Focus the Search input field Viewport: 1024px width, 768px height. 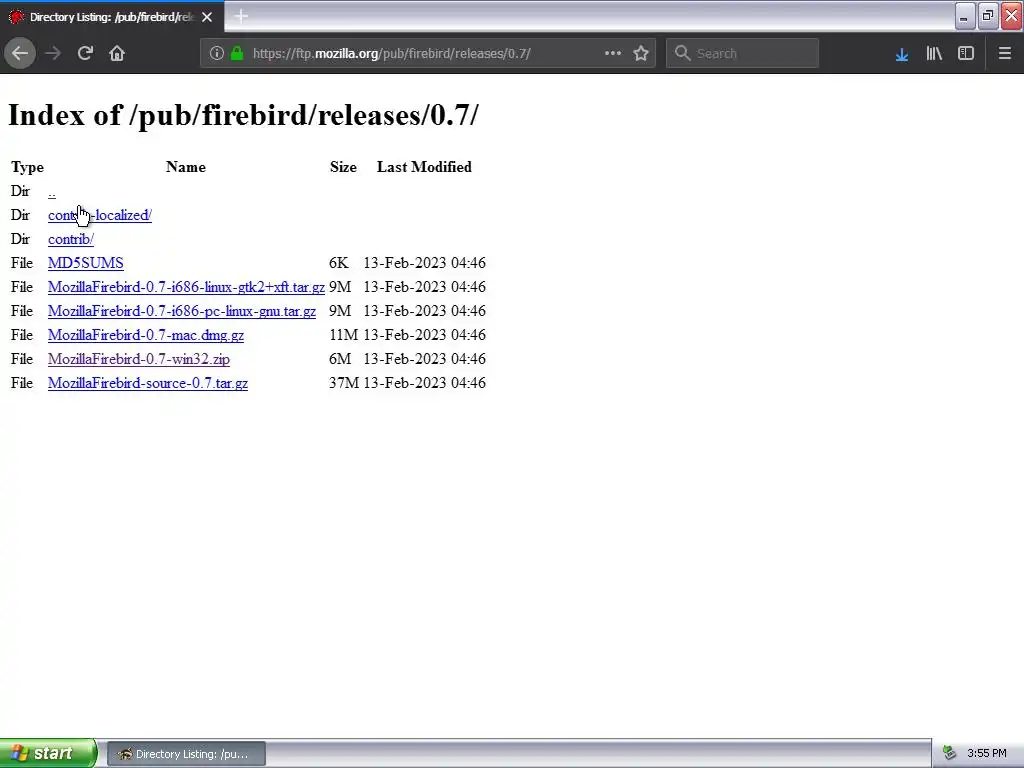[743, 54]
